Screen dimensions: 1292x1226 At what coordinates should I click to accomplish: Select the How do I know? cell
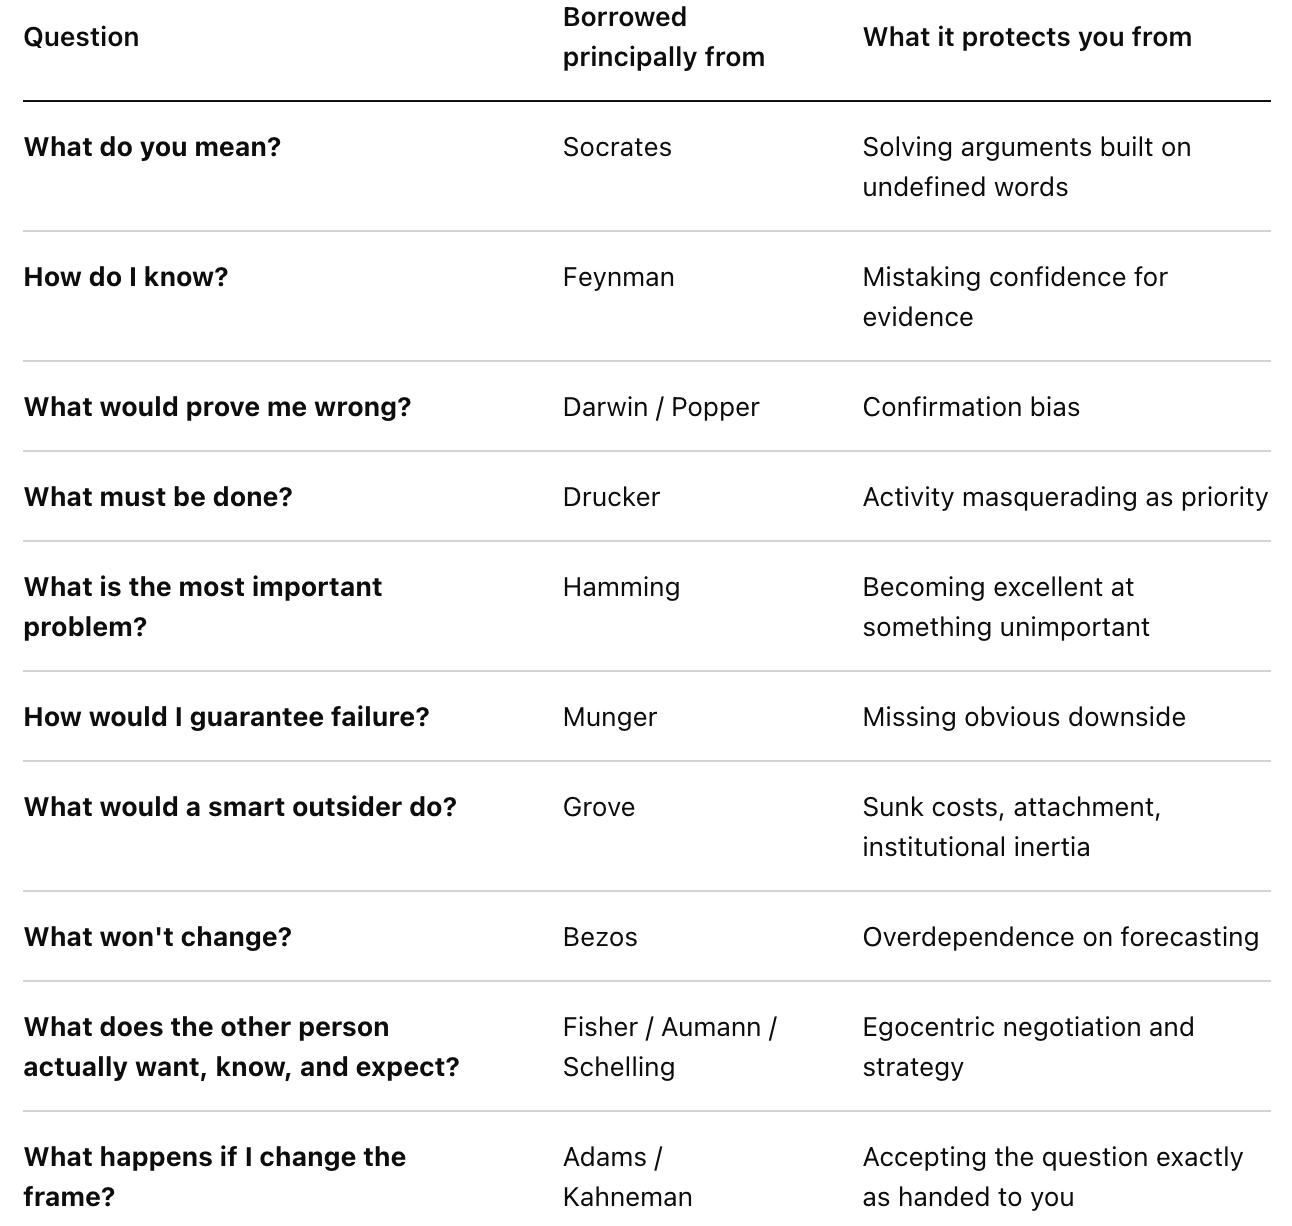pyautogui.click(x=126, y=277)
